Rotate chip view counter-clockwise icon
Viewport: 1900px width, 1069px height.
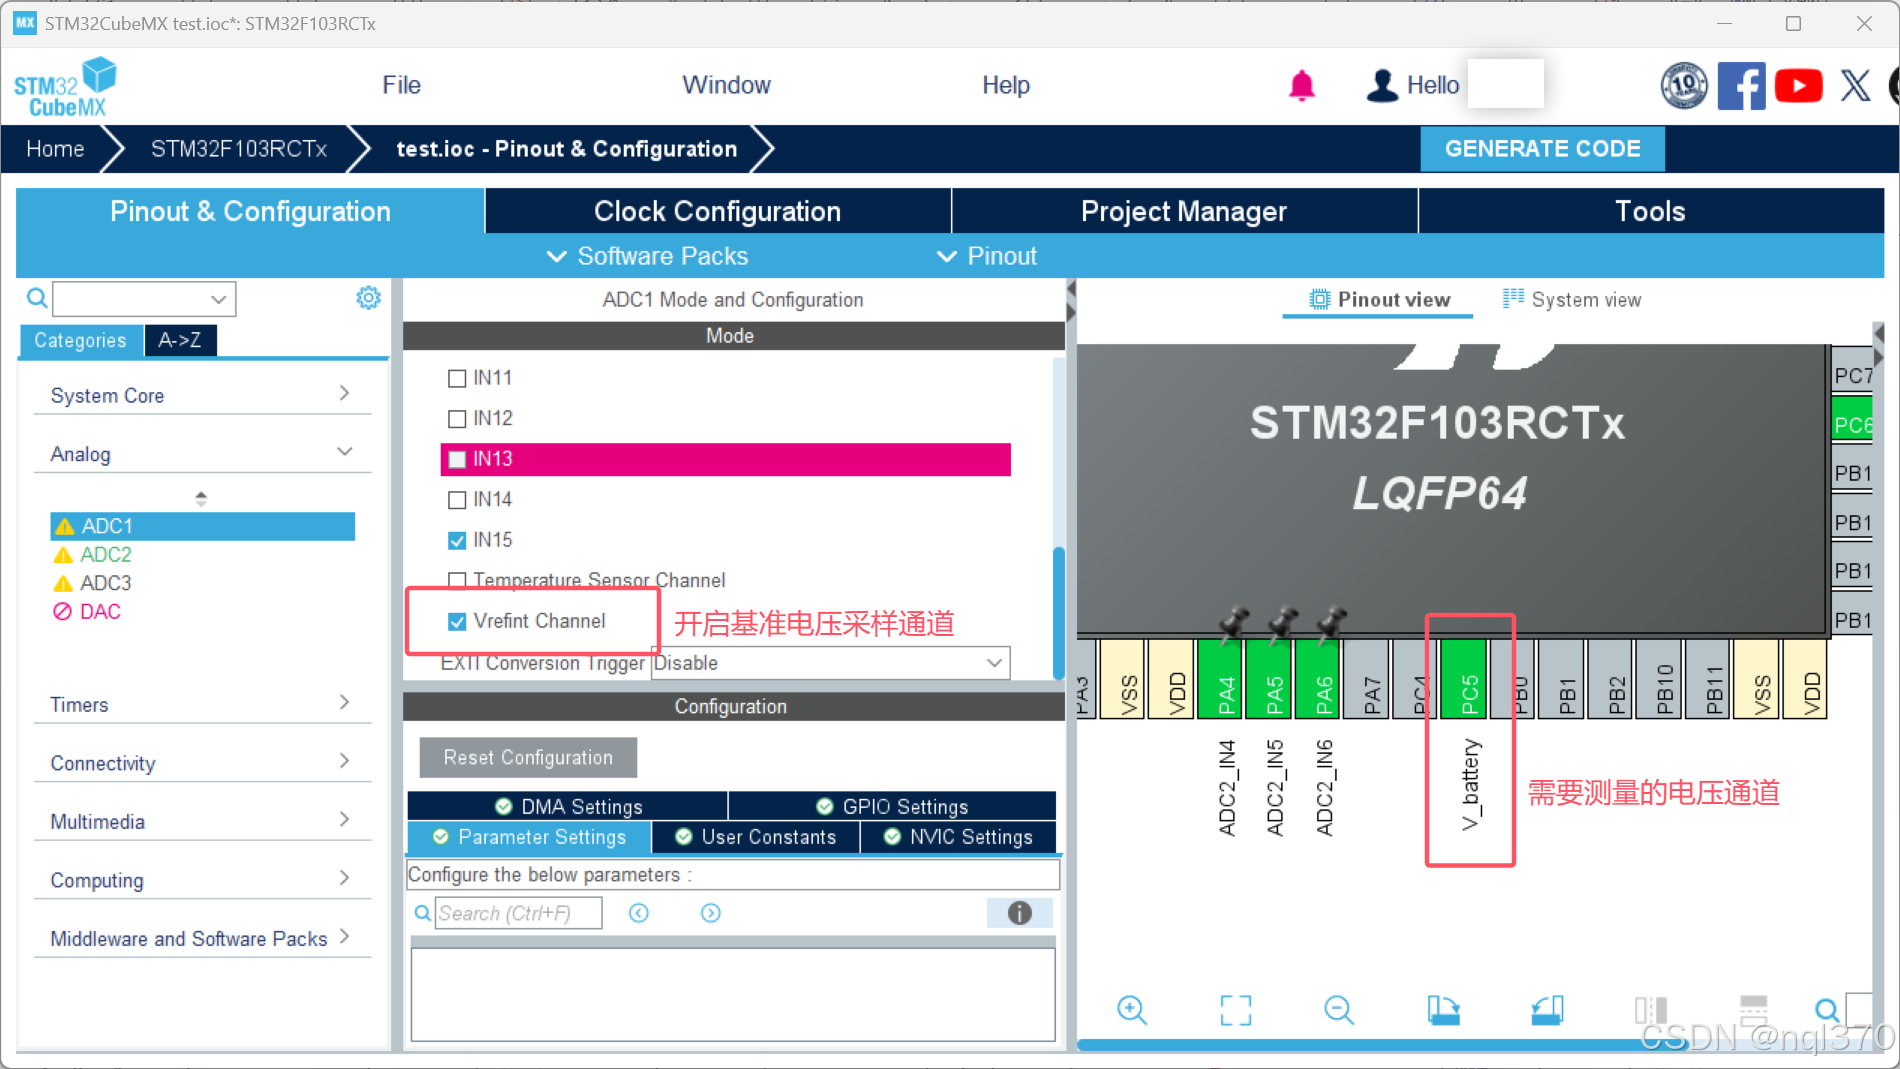1547,1010
